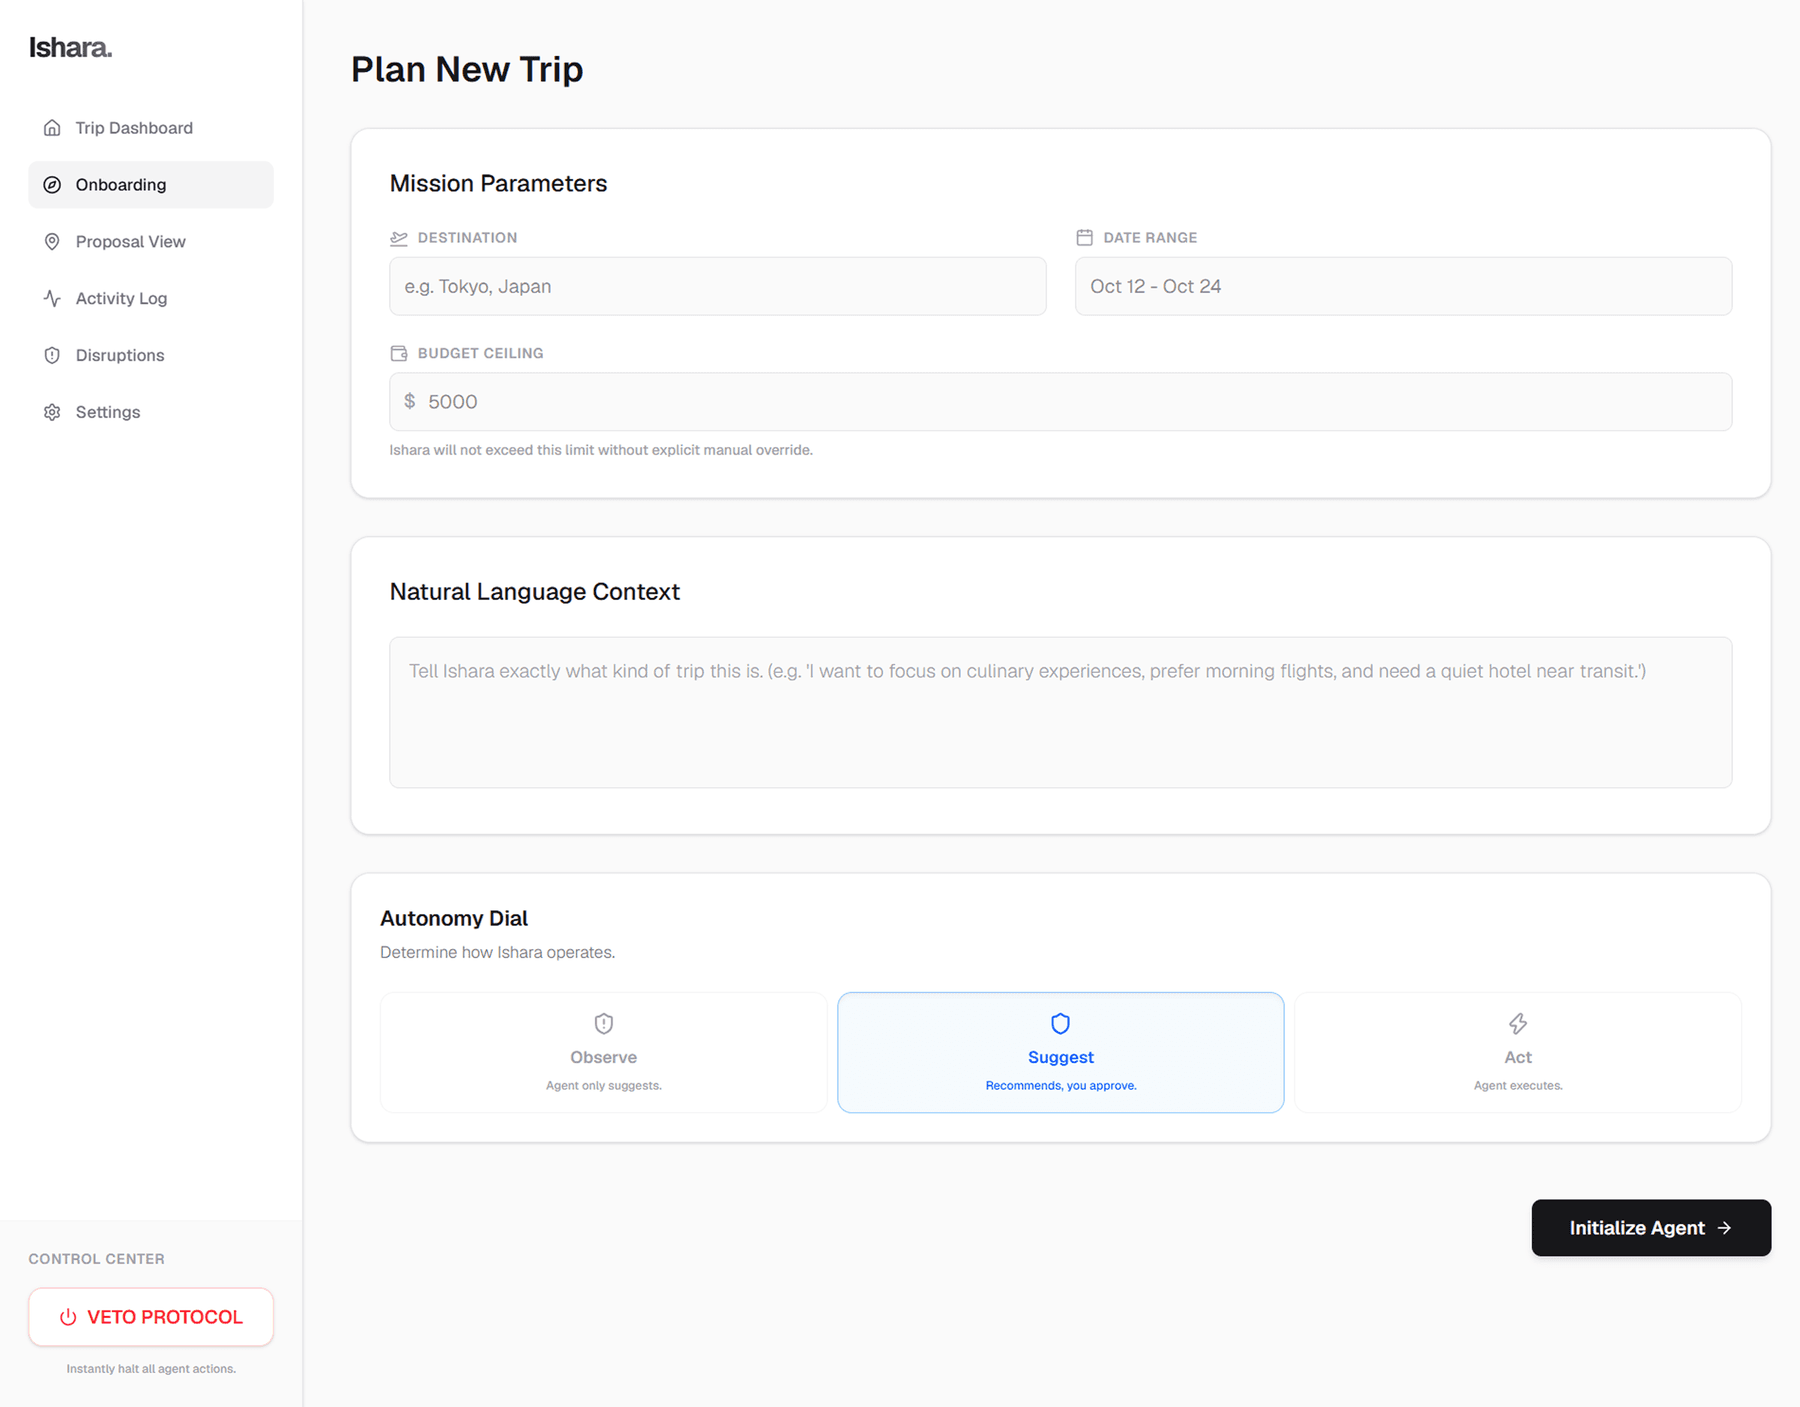Click the pulse icon beside Activity Log
This screenshot has width=1800, height=1407.
[x=52, y=298]
